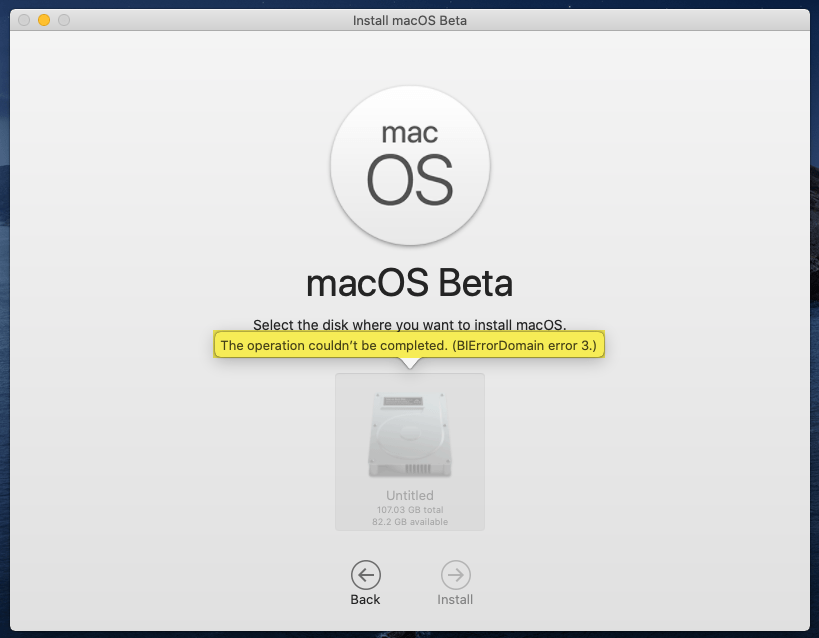This screenshot has height=638, width=819.
Task: Click the "82.2 GB available" label
Action: pos(410,521)
